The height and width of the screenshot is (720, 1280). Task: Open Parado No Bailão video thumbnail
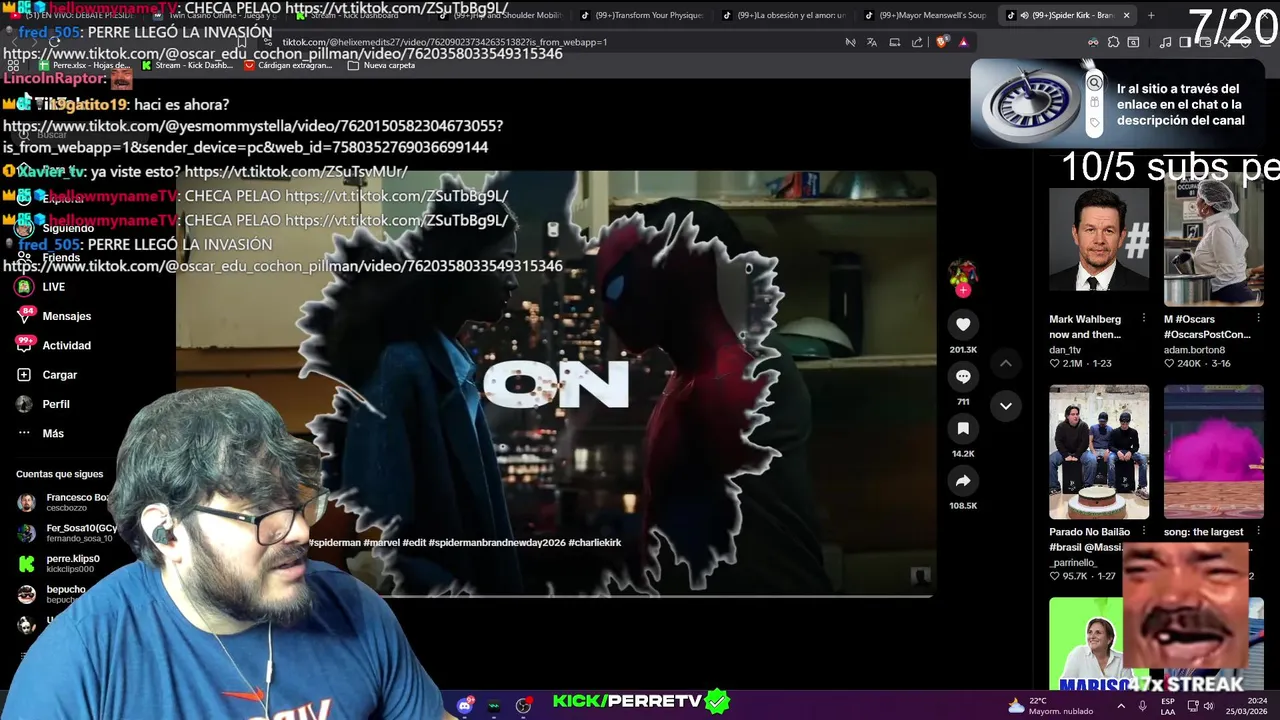[1099, 452]
